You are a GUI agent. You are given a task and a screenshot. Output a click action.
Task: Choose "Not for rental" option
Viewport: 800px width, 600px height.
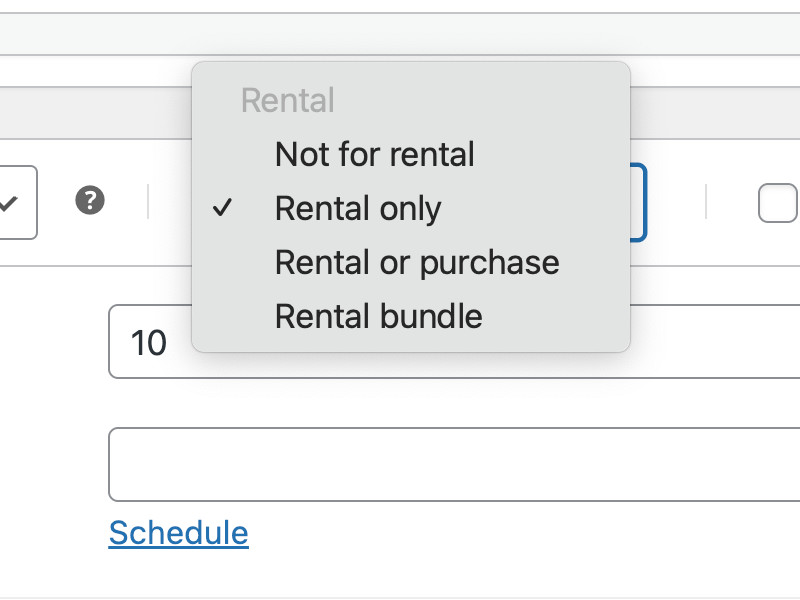tap(374, 155)
